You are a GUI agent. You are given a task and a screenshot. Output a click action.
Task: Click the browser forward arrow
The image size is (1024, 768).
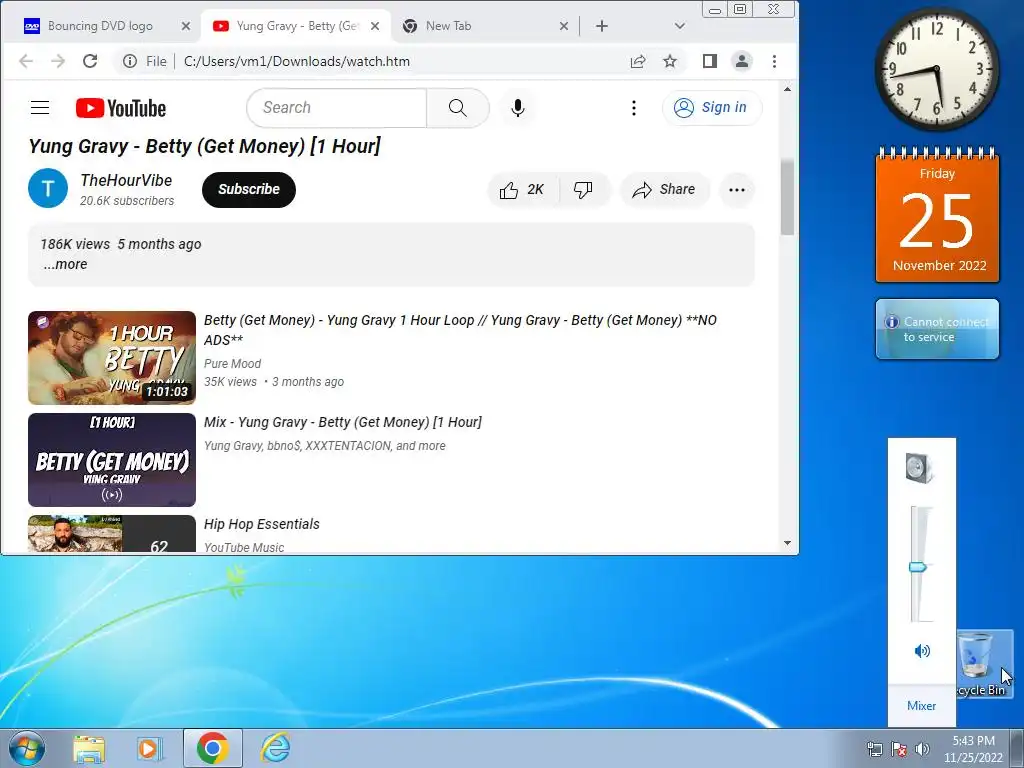click(x=58, y=61)
